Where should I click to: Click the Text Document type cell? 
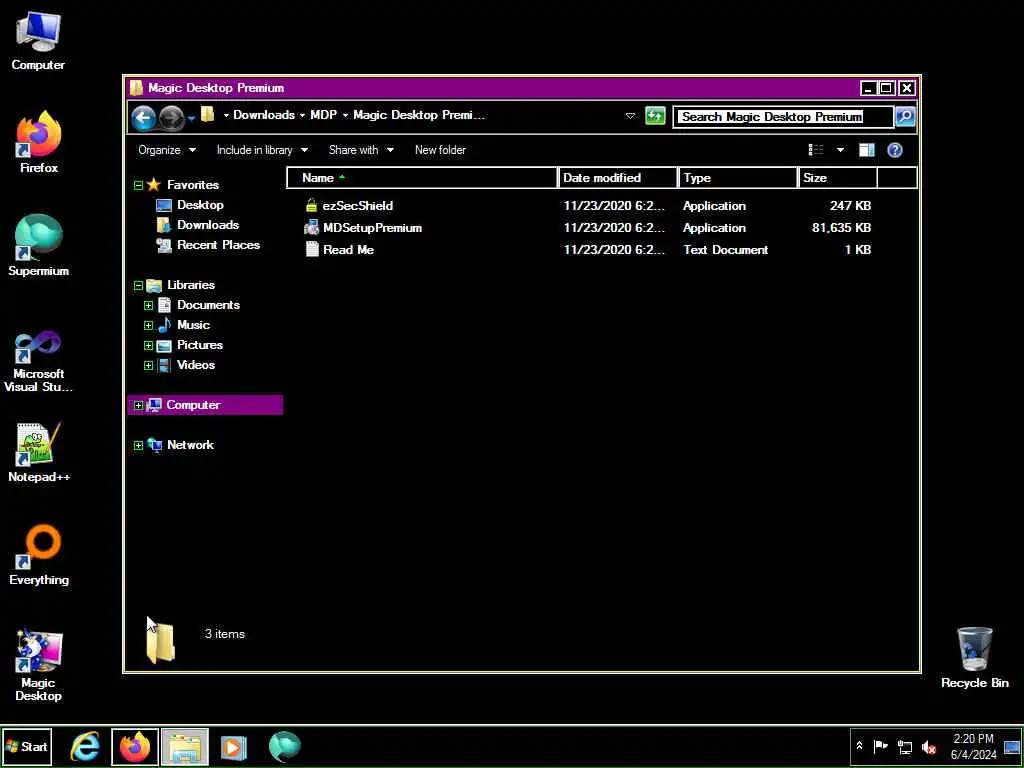726,250
